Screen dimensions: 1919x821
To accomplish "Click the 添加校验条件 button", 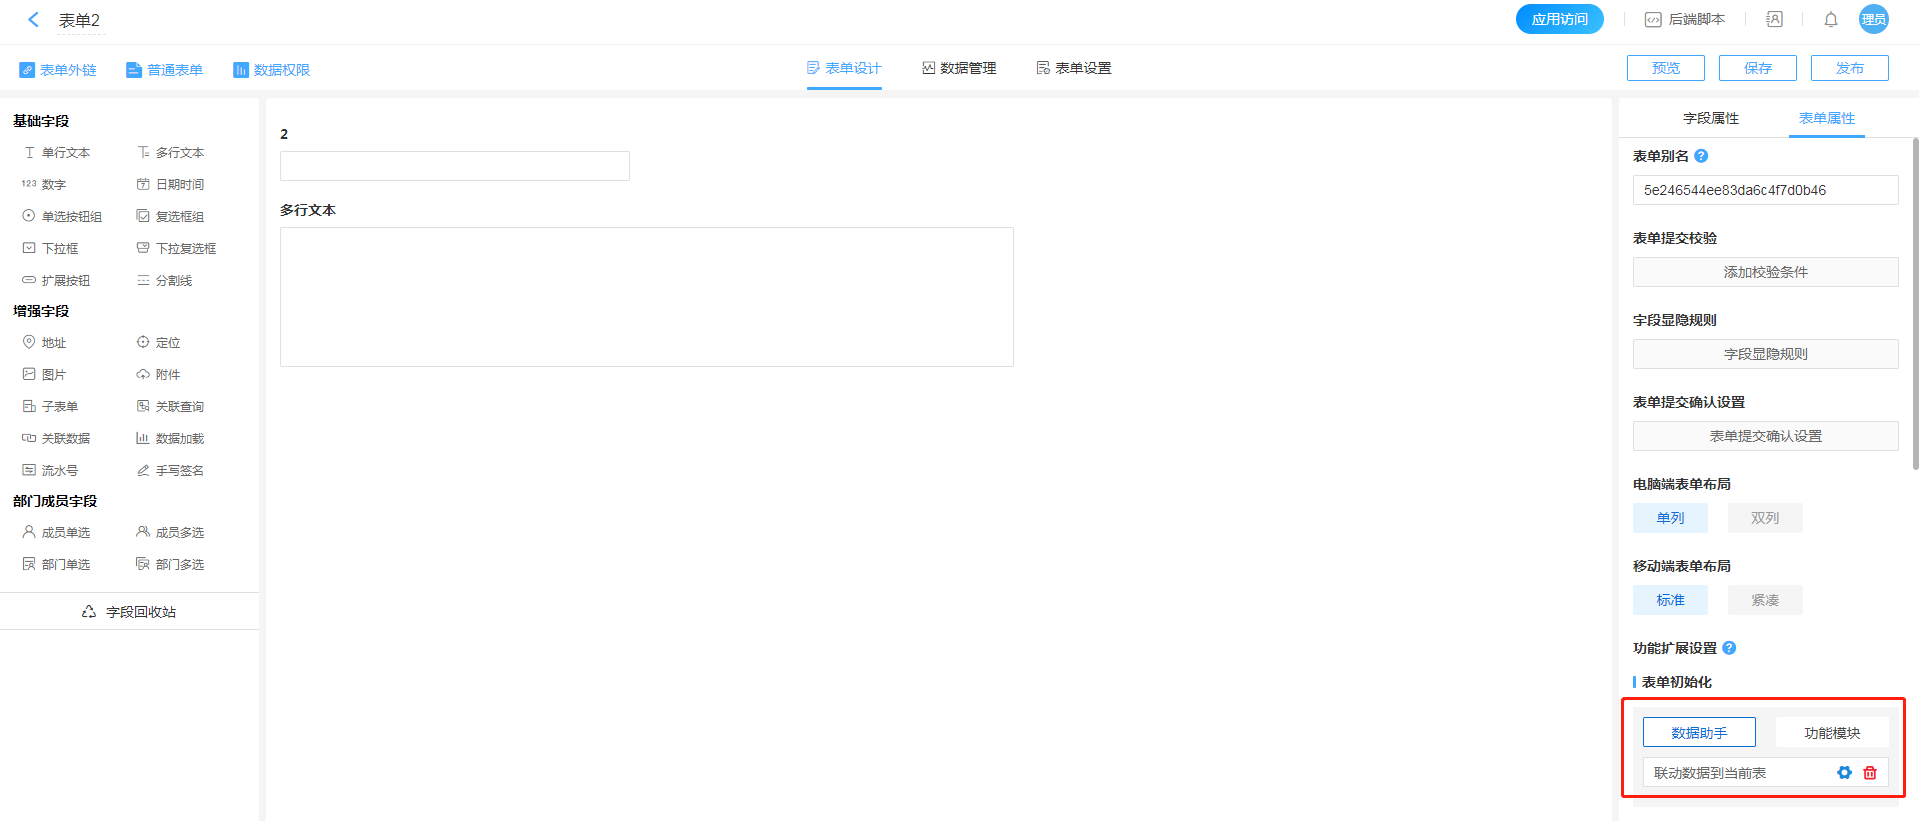I will tap(1765, 272).
